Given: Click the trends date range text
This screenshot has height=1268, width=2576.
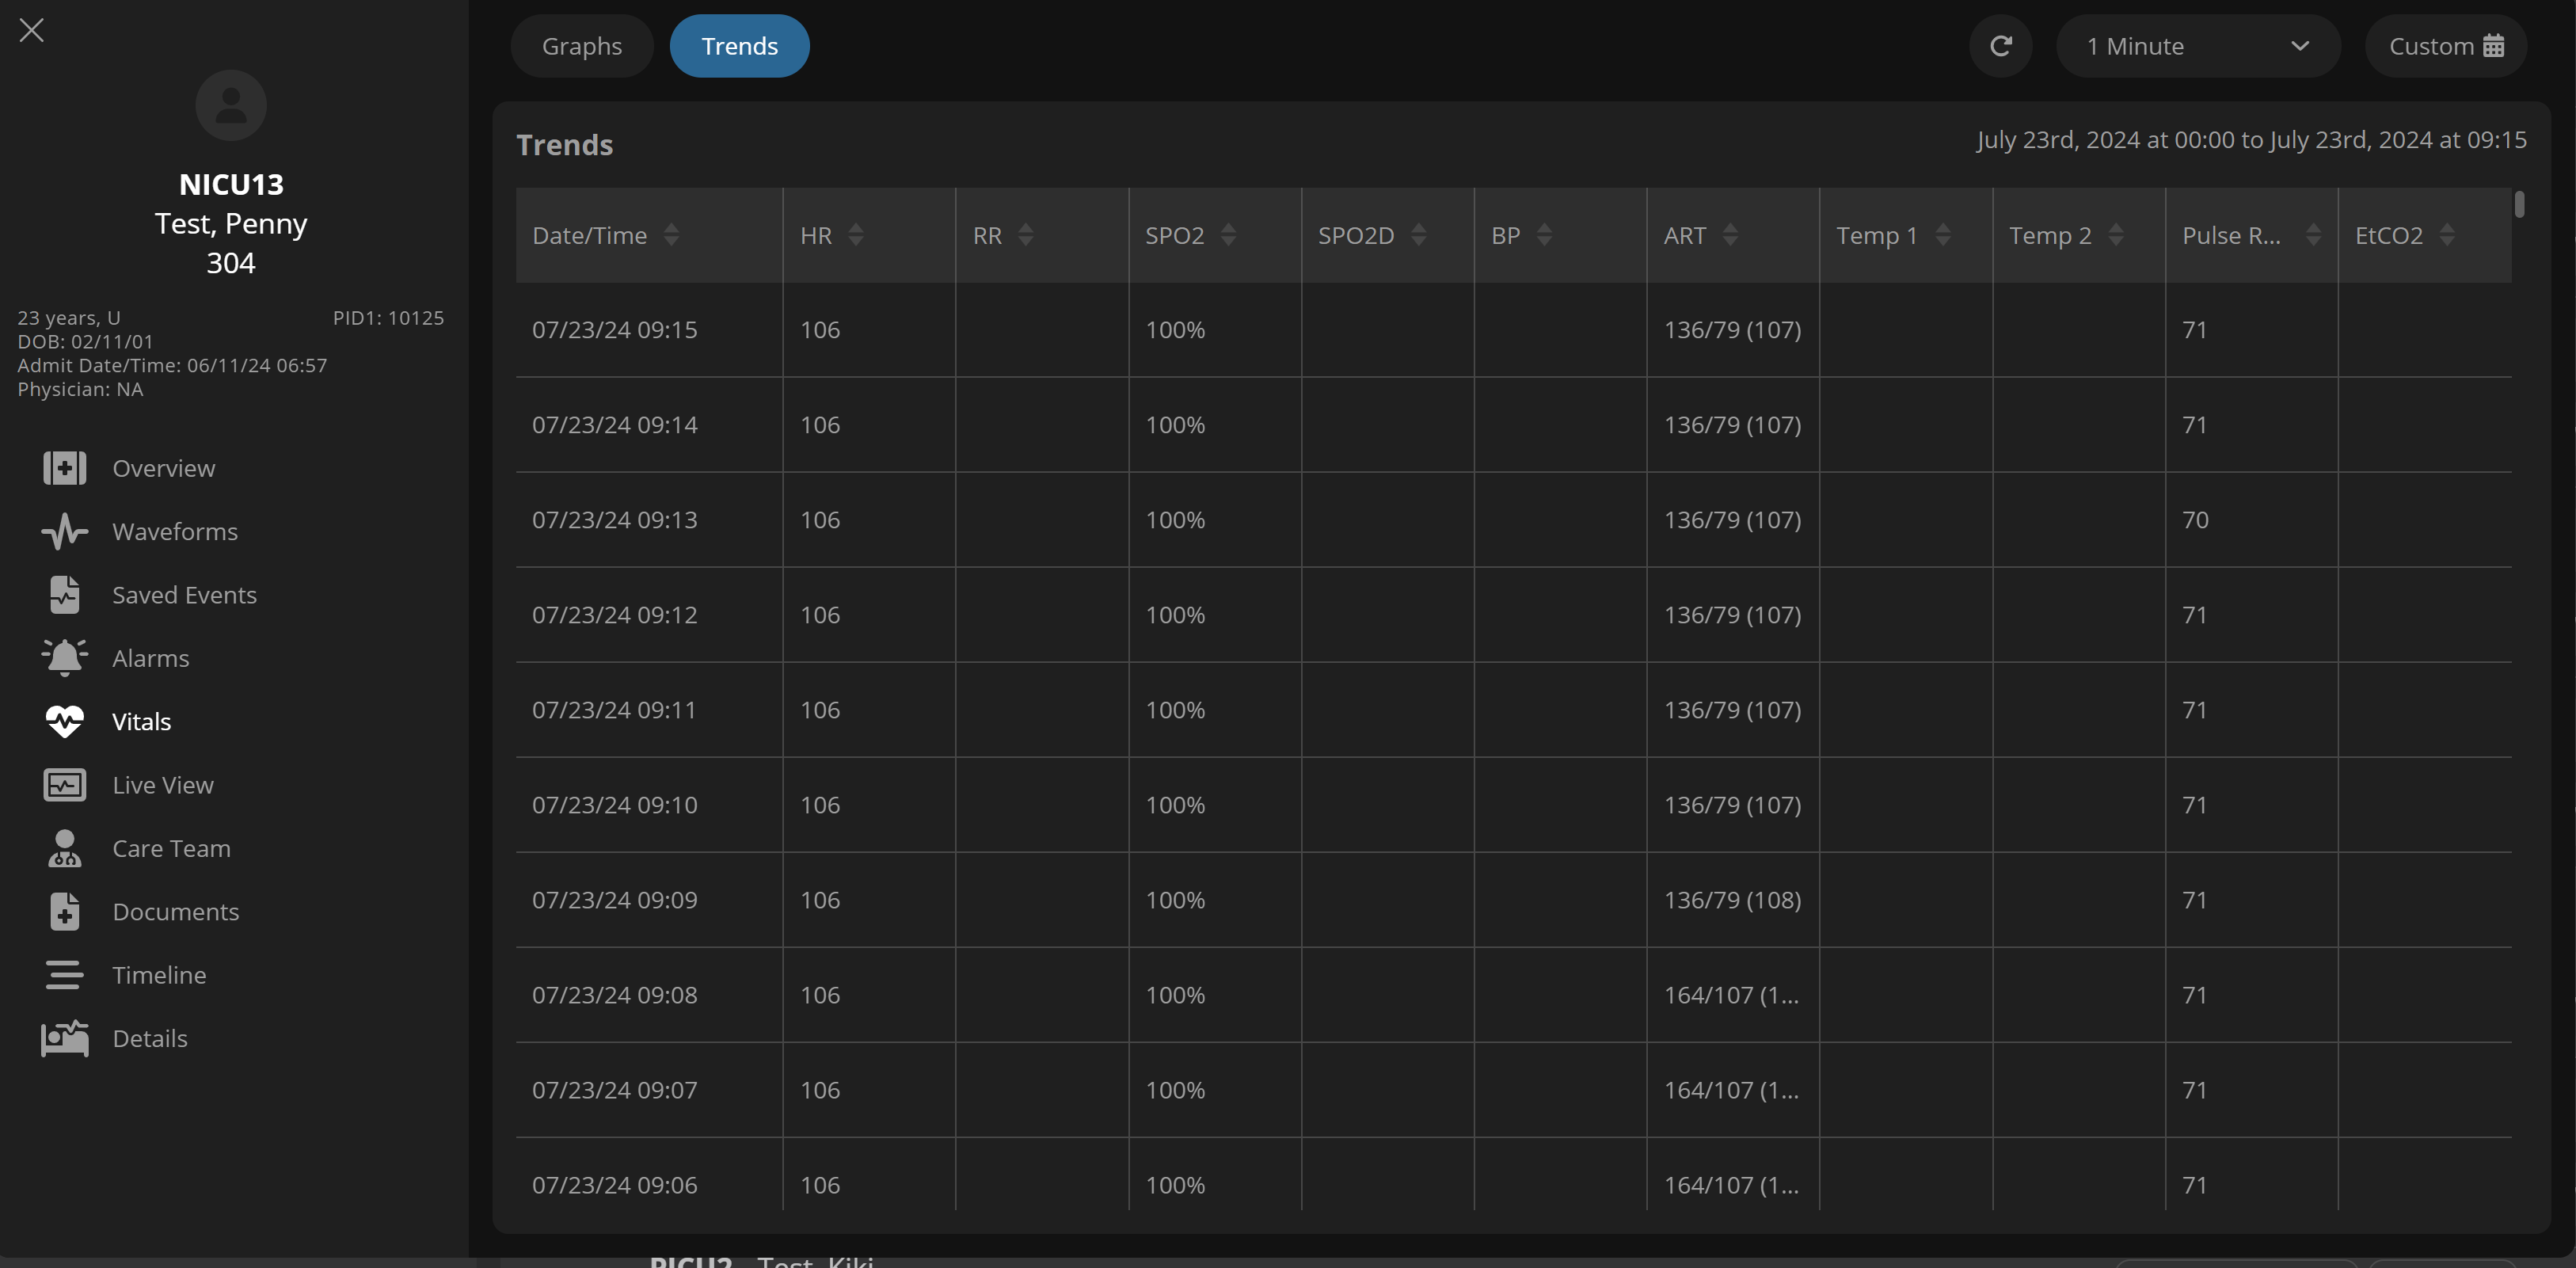Looking at the screenshot, I should click(2251, 140).
